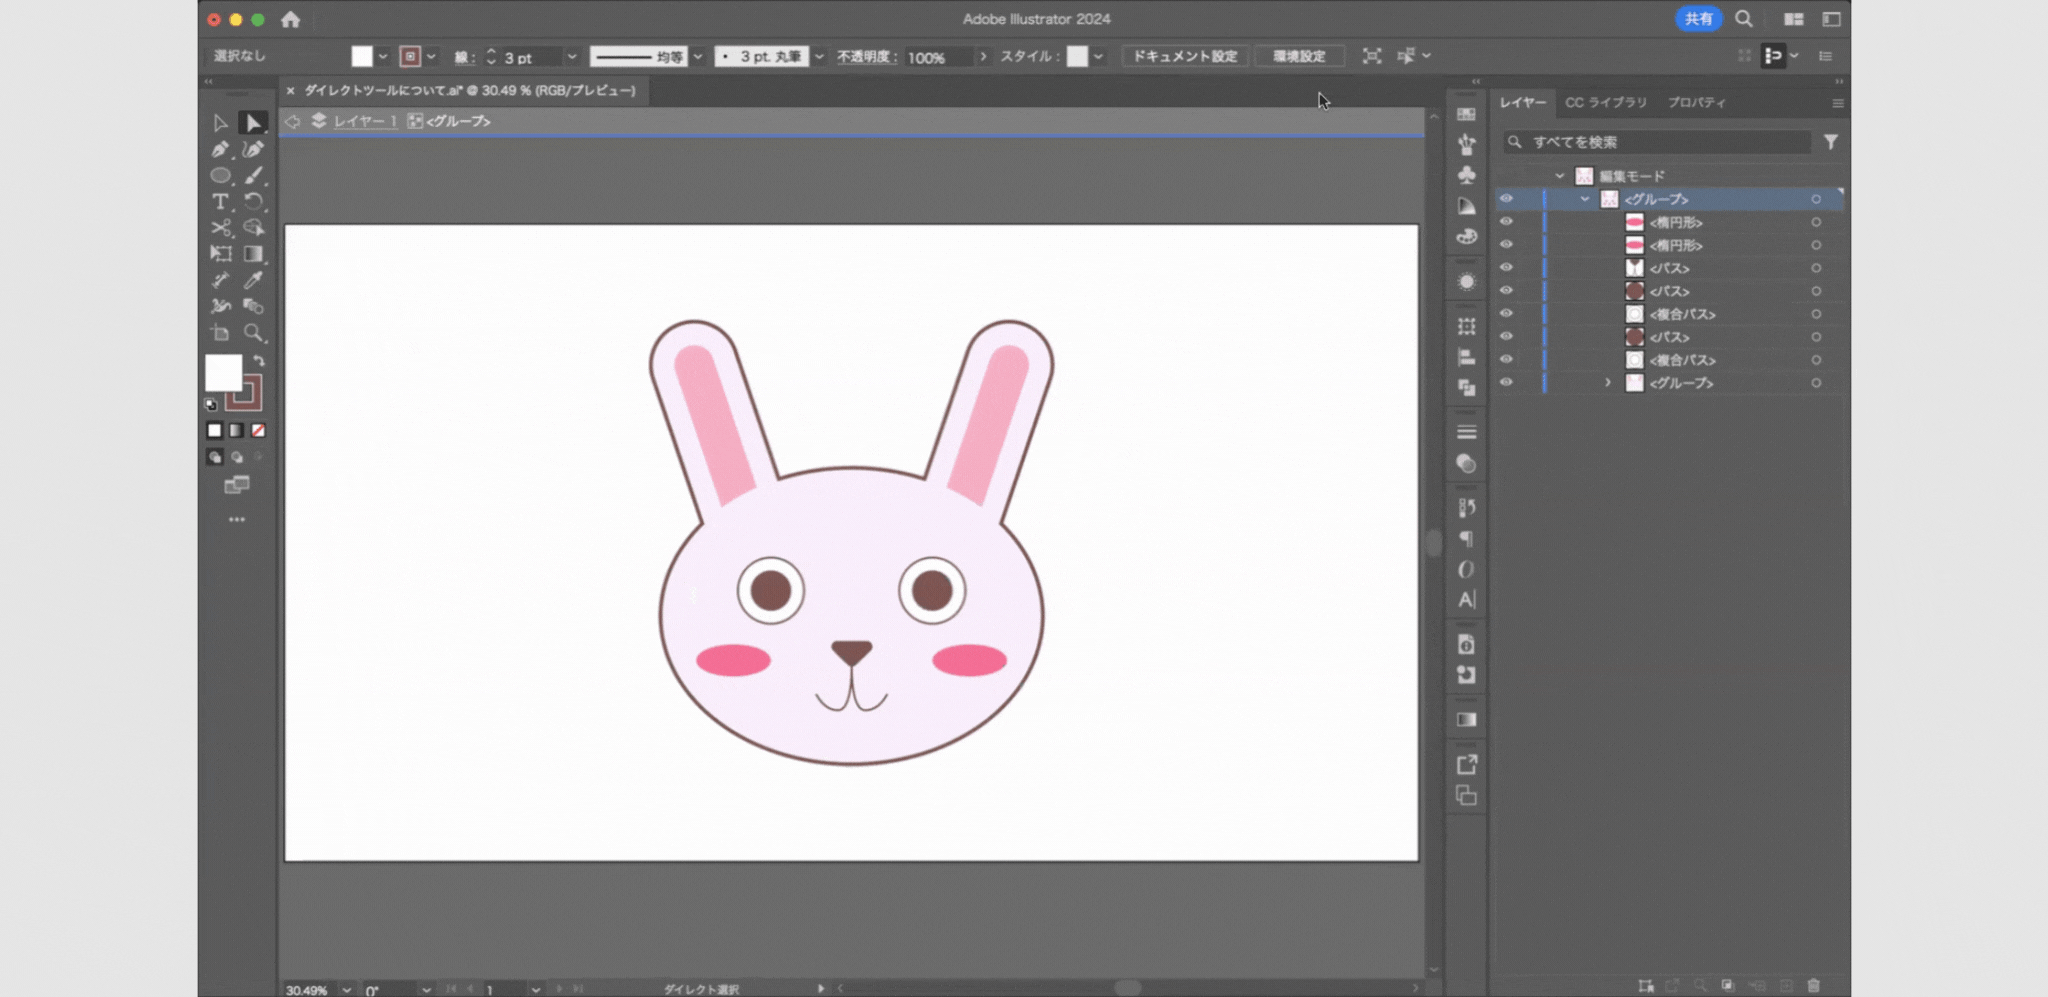Expand the nested <グループ> at bottom
Image resolution: width=2048 pixels, height=997 pixels.
pos(1608,383)
